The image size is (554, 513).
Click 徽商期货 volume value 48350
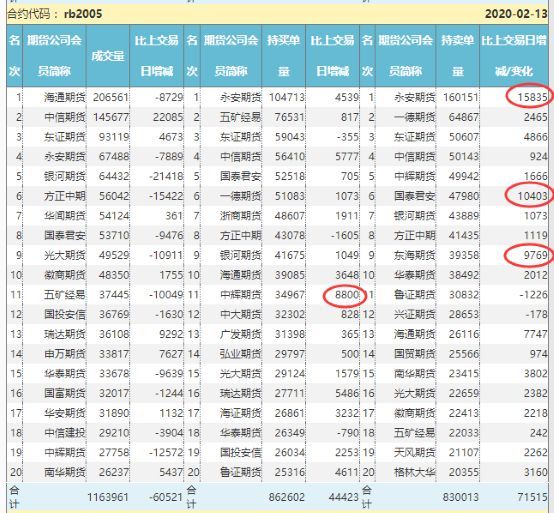click(x=114, y=275)
